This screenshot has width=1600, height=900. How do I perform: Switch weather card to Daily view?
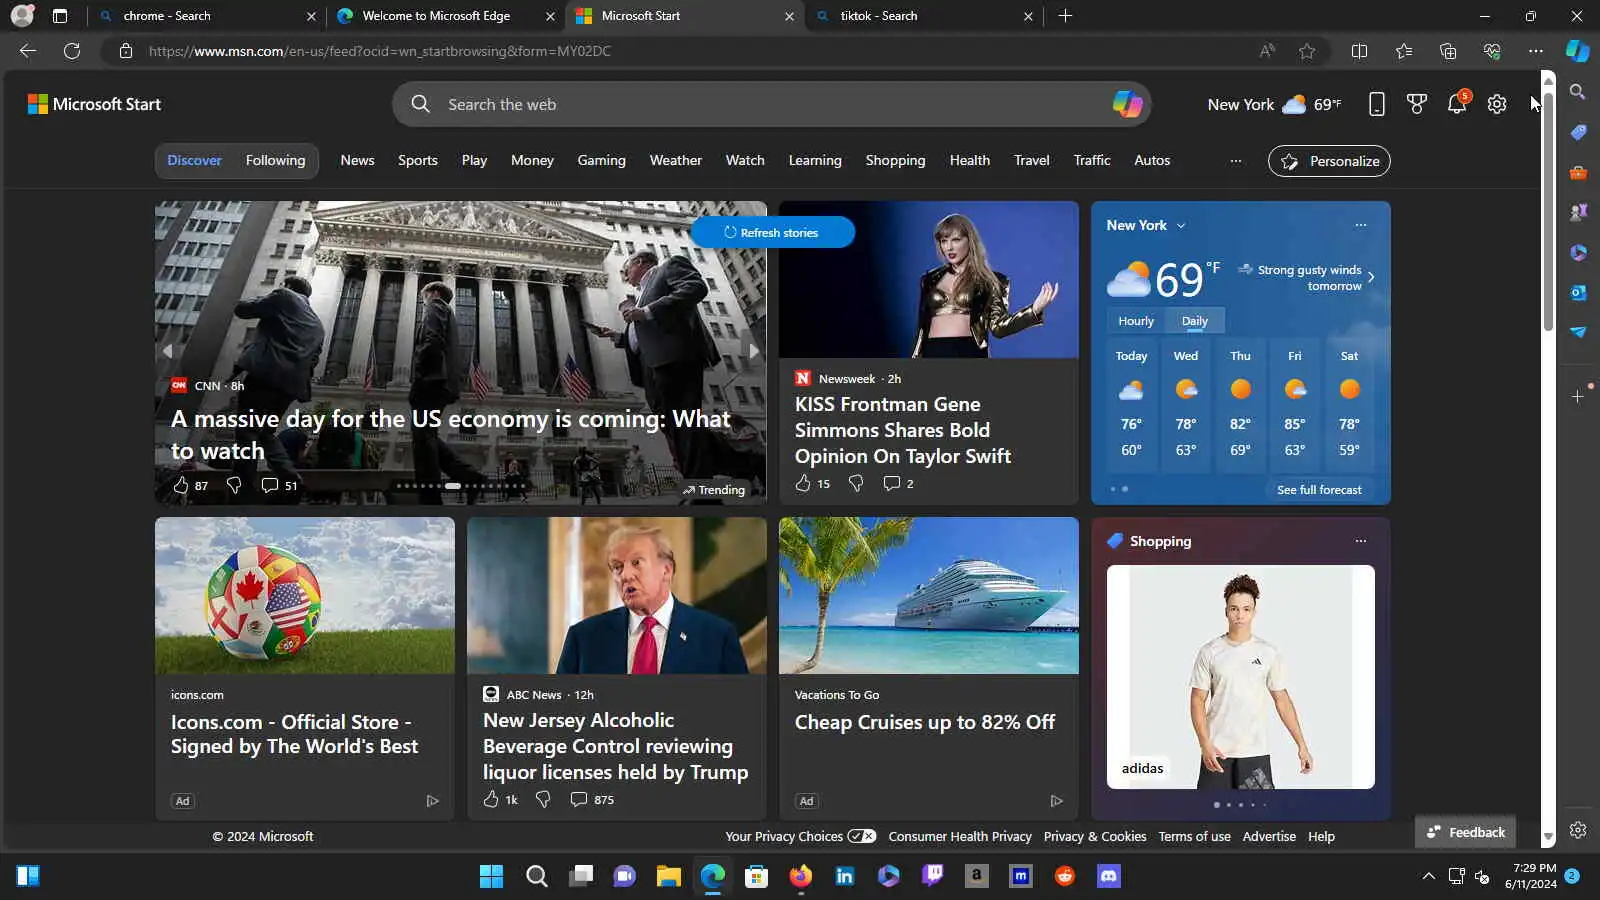[x=1195, y=321]
